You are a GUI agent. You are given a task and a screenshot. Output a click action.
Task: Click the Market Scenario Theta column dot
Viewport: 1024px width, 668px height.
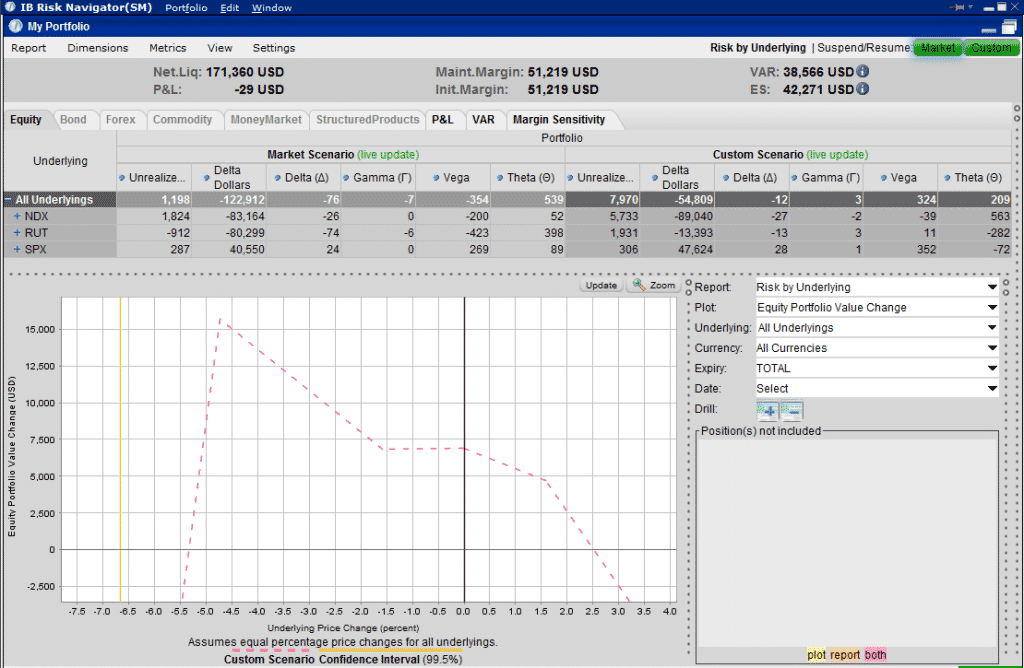[500, 178]
